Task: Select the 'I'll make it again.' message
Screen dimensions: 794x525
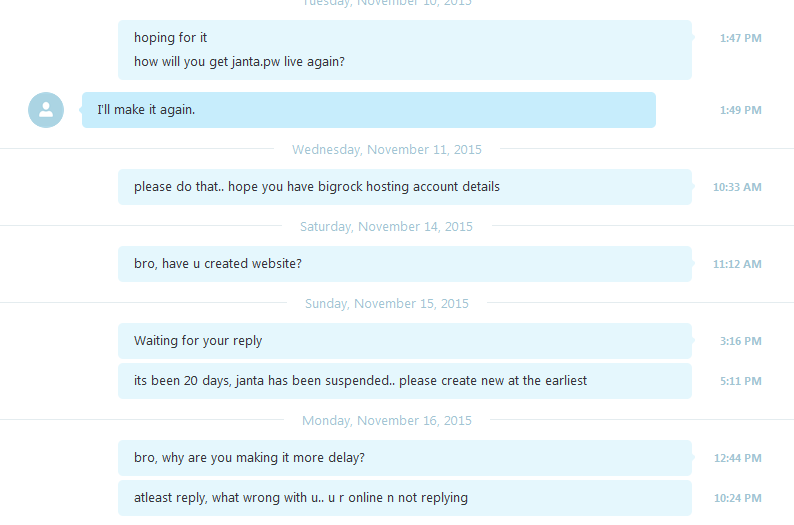Action: (369, 110)
